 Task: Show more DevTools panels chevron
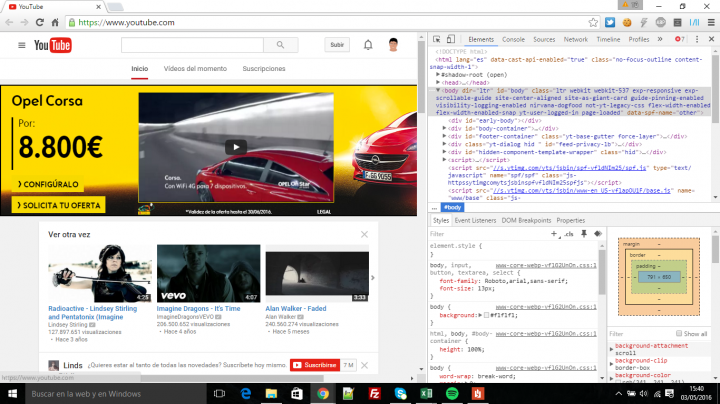660,39
